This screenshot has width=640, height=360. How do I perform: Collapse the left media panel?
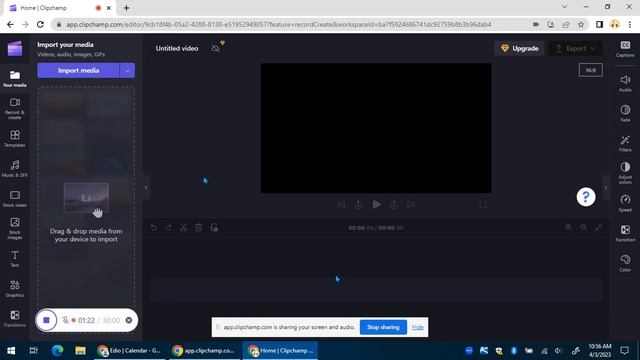click(146, 188)
